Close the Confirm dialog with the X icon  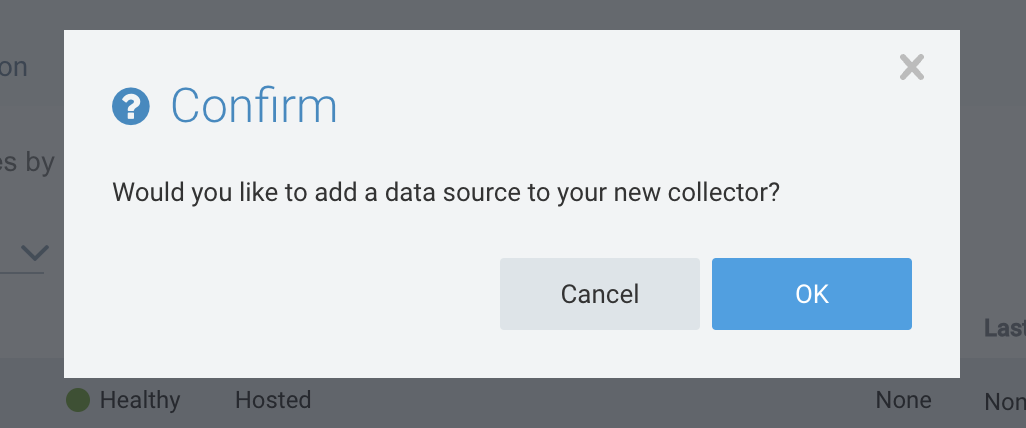pos(911,68)
